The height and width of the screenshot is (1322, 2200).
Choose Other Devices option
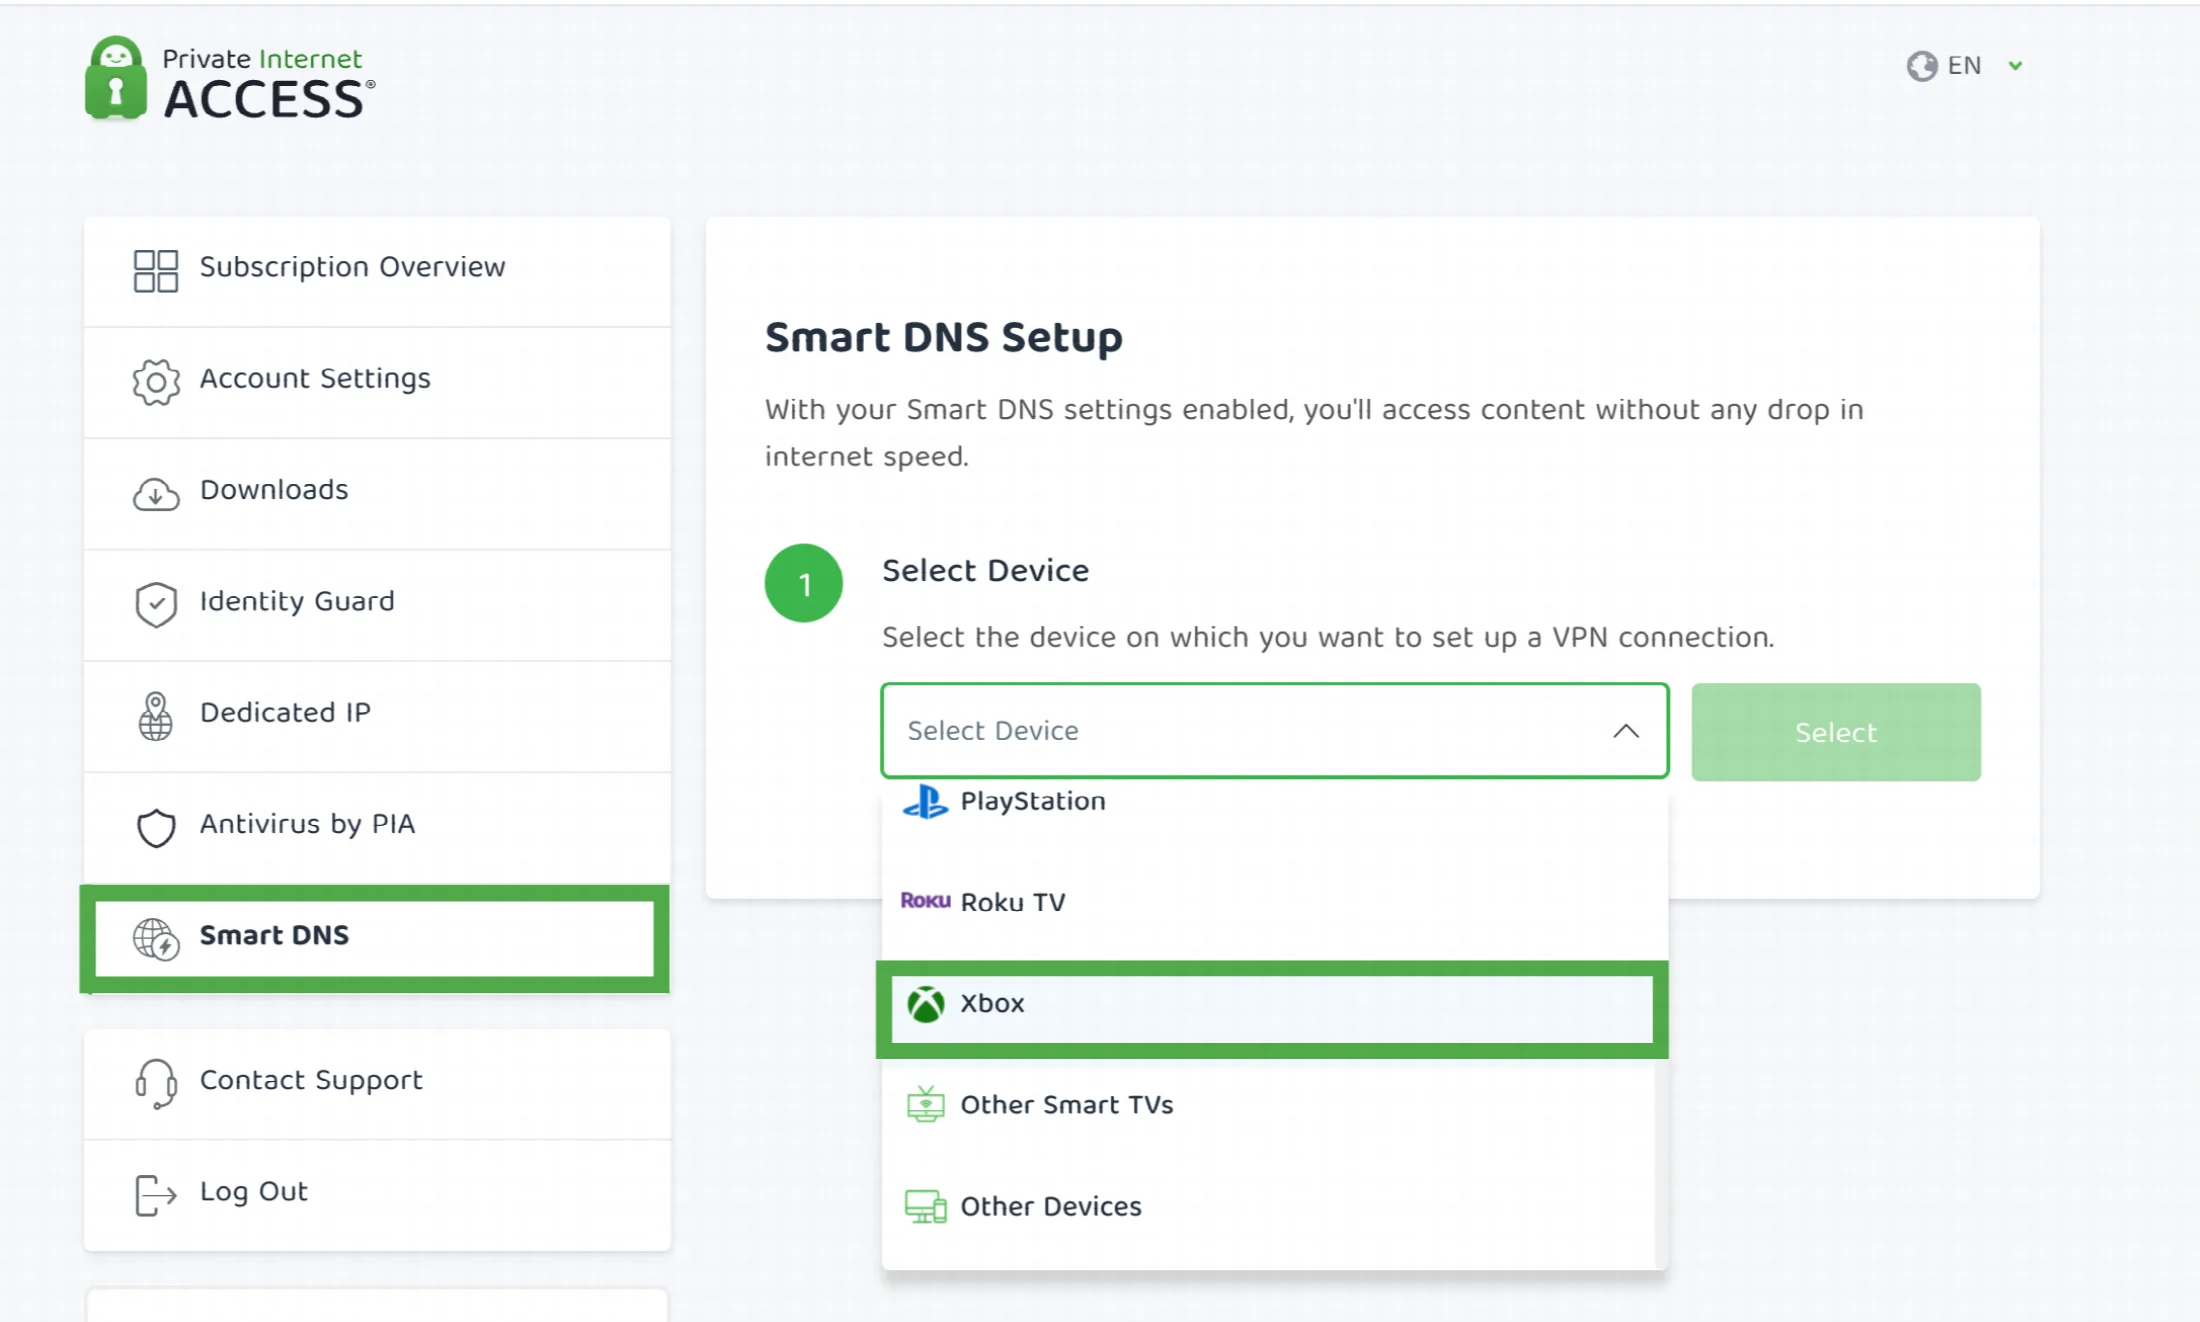click(x=1268, y=1207)
